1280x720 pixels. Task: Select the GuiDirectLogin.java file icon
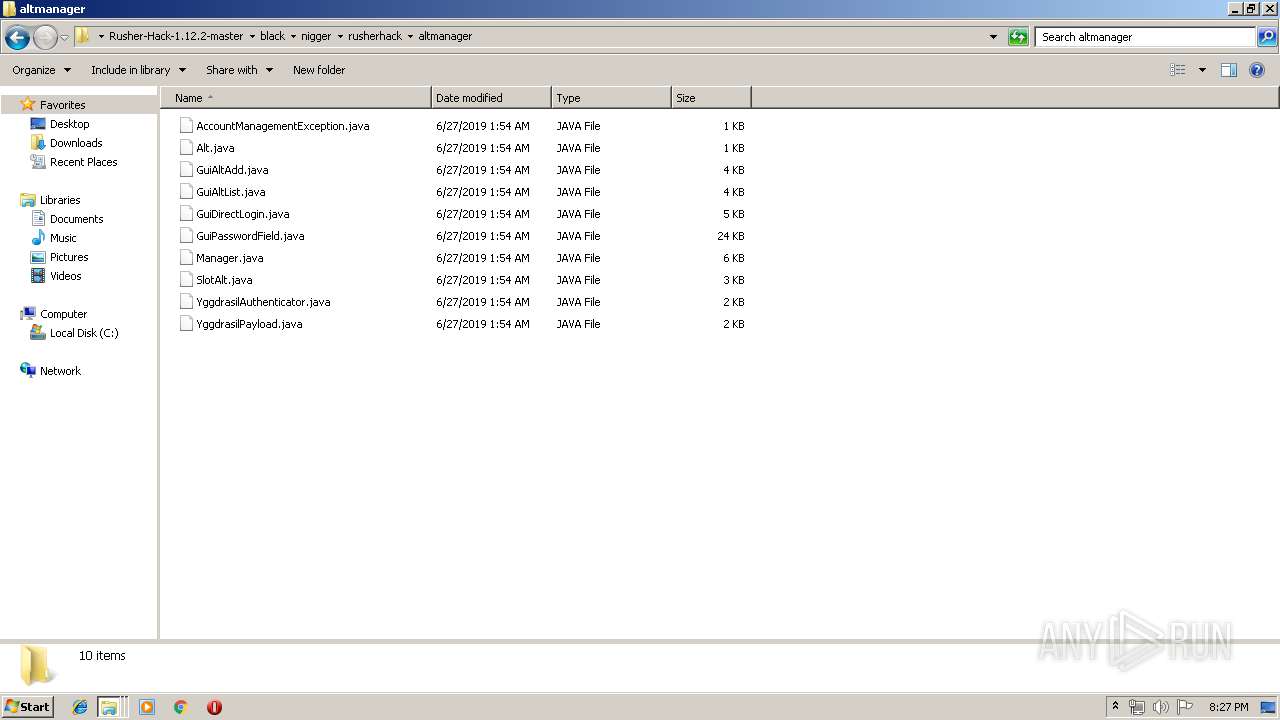click(186, 214)
